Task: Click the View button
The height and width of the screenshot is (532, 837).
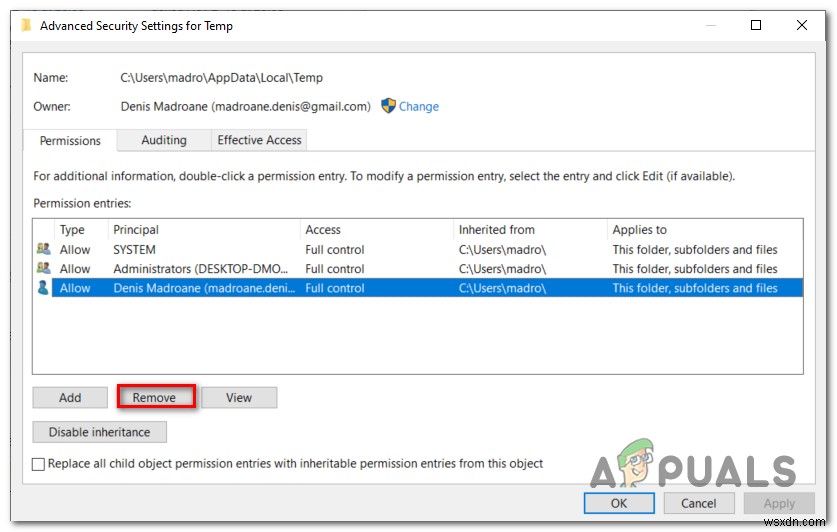Action: point(239,398)
